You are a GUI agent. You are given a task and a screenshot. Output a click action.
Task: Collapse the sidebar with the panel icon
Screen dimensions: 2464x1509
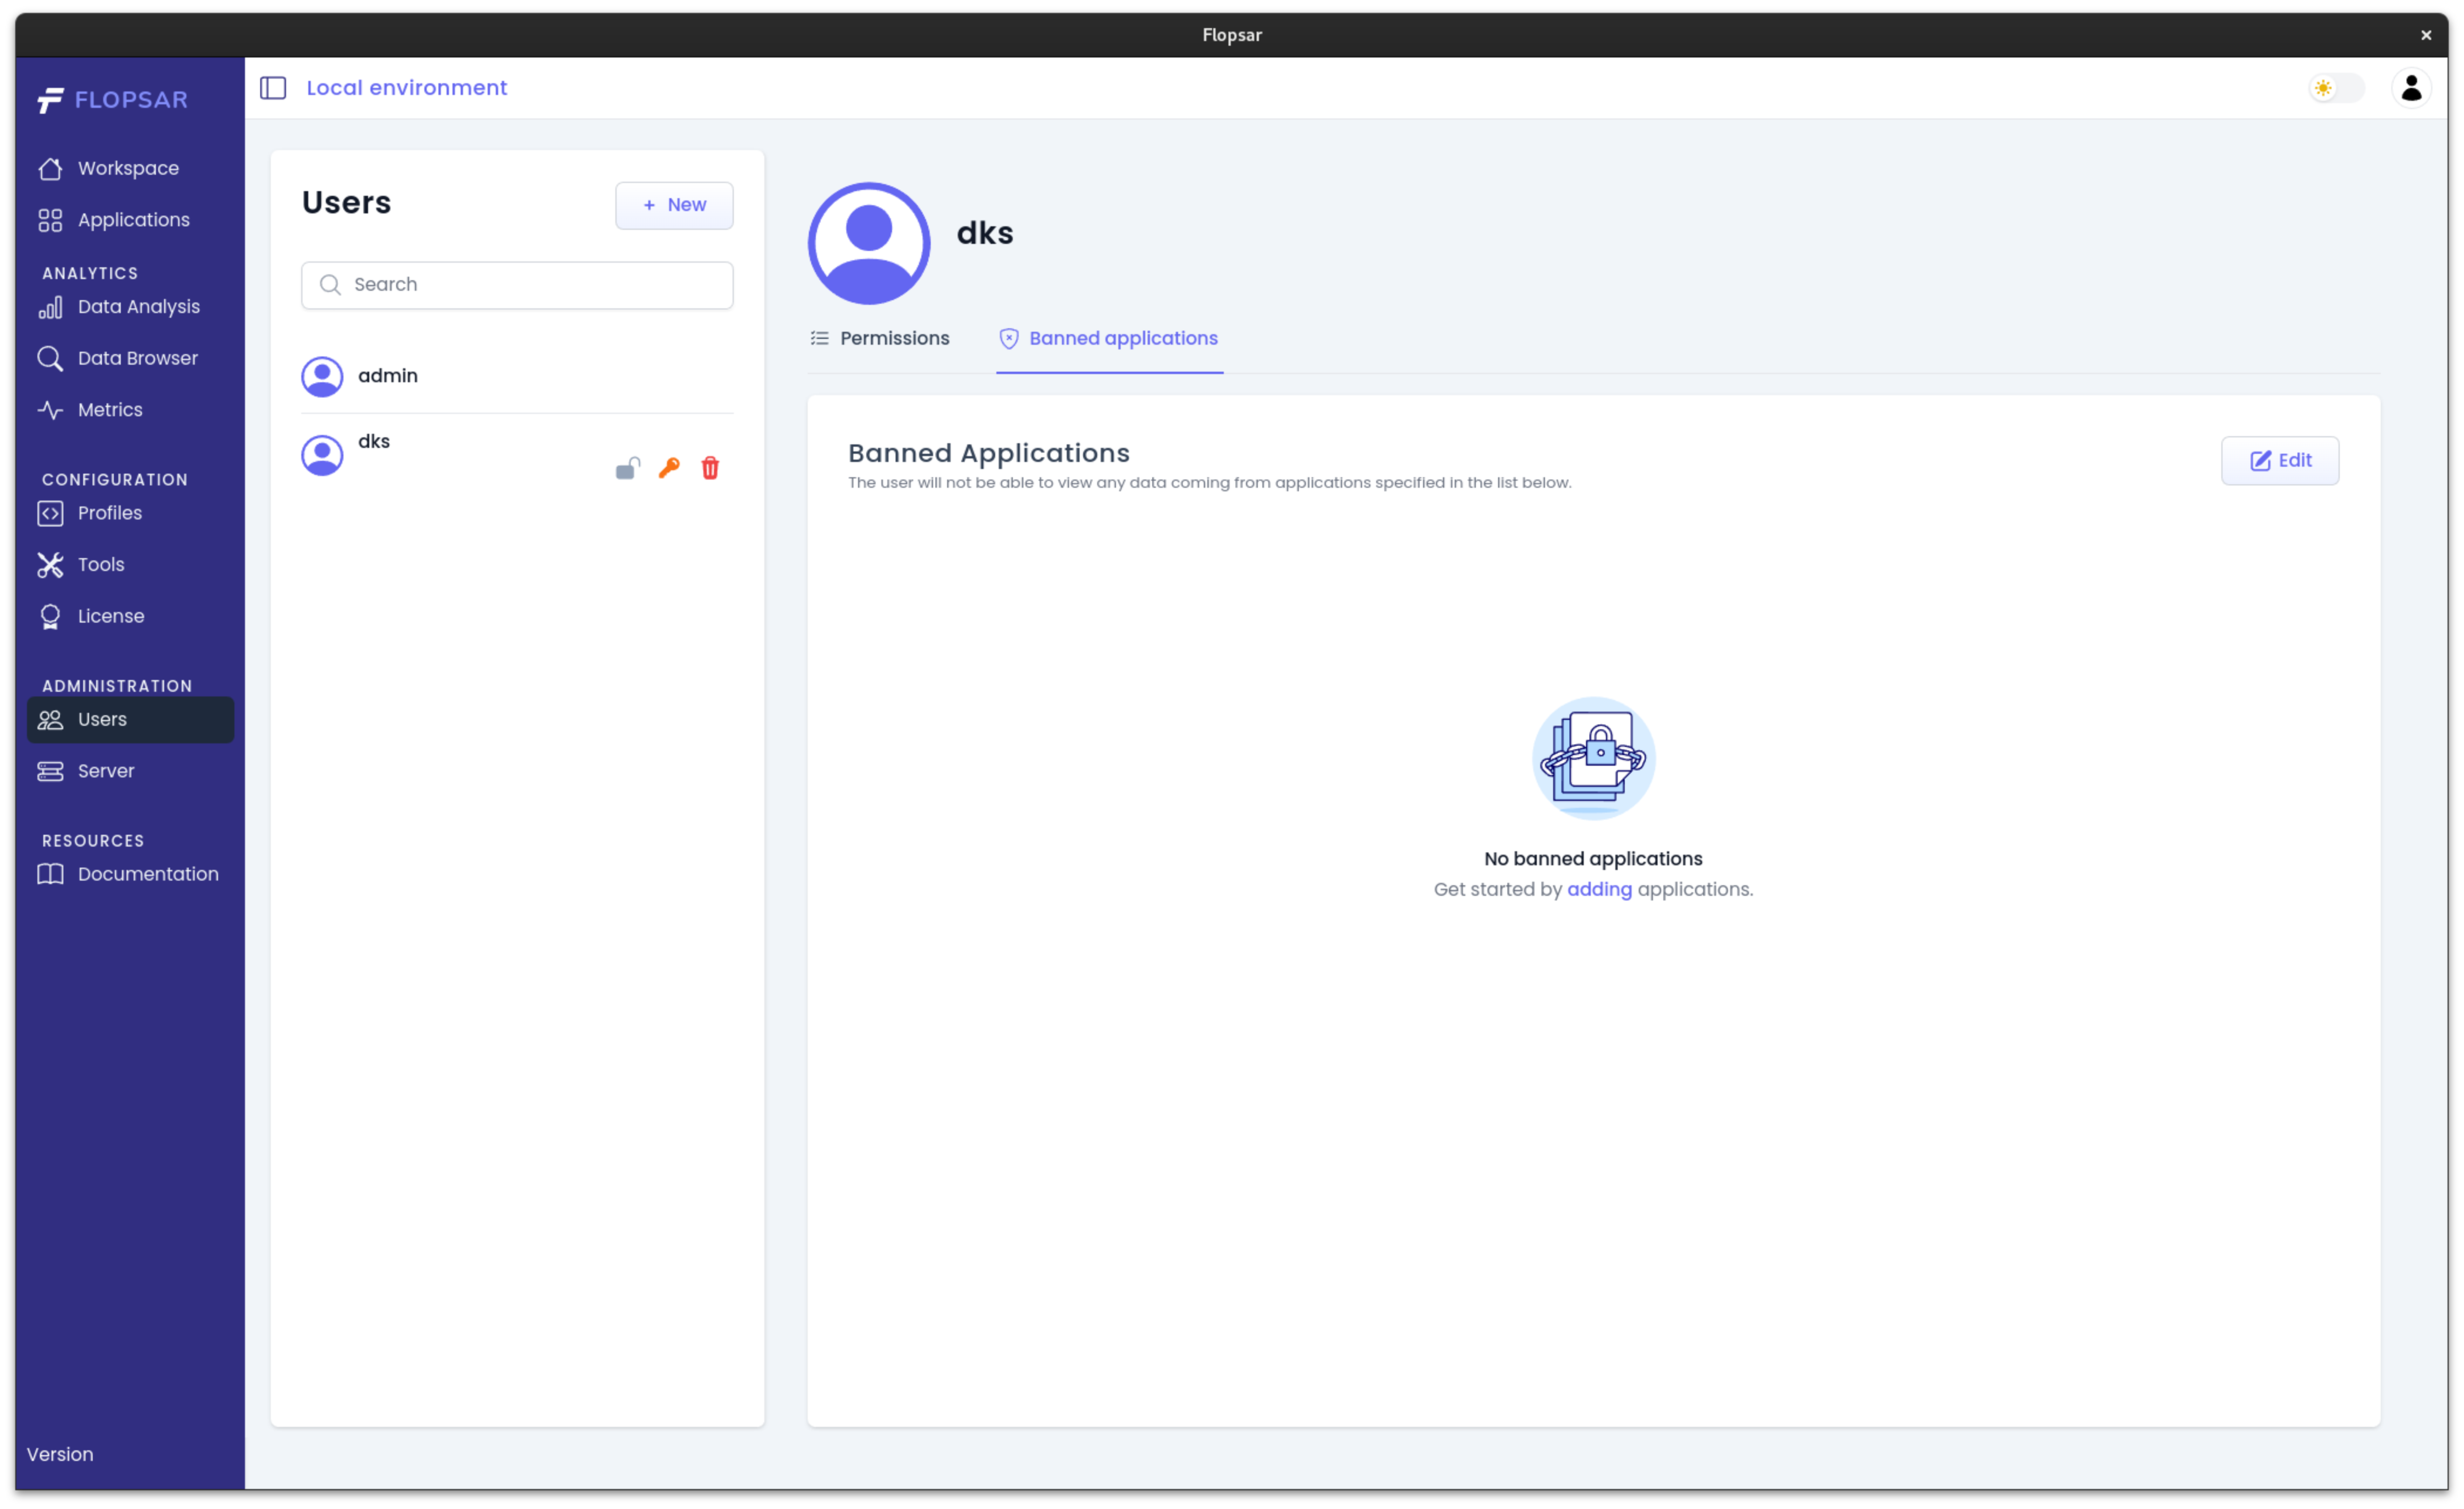point(273,88)
